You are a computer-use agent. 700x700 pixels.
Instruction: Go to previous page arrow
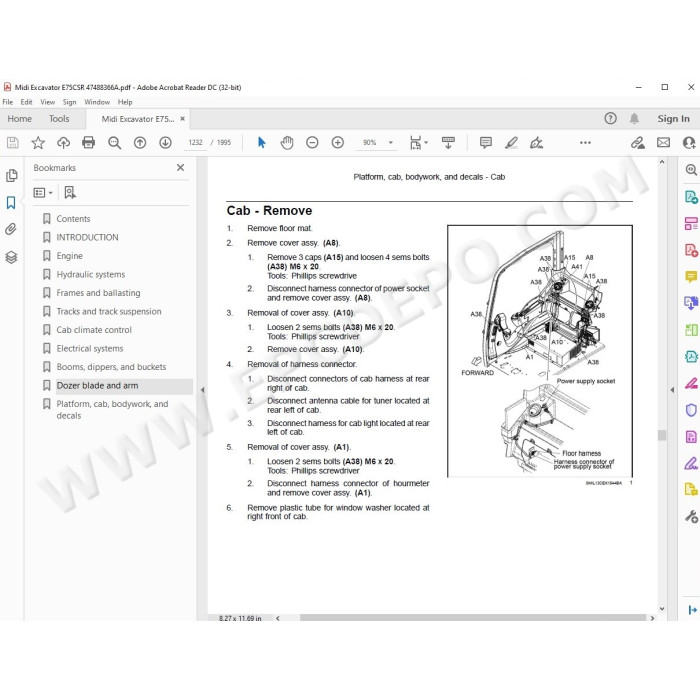[140, 143]
